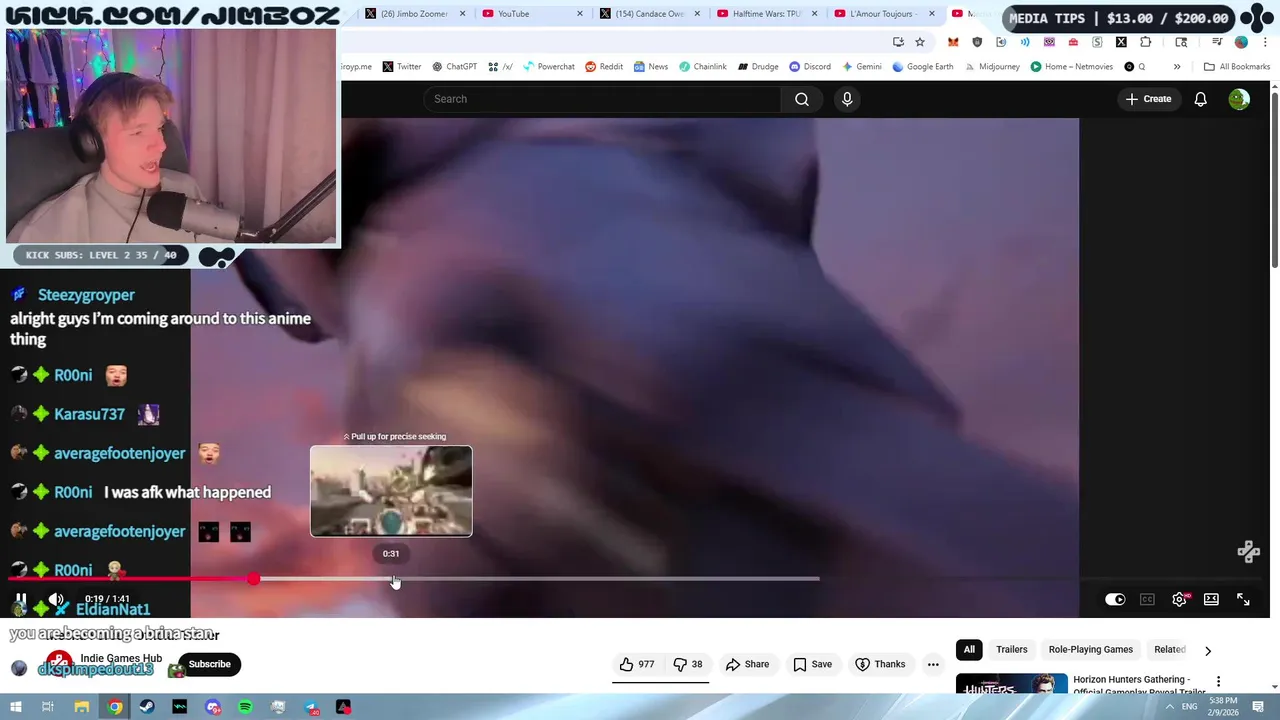Image resolution: width=1280 pixels, height=720 pixels.
Task: Expand hidden bookmarks with double chevron
Action: pos(1177,66)
